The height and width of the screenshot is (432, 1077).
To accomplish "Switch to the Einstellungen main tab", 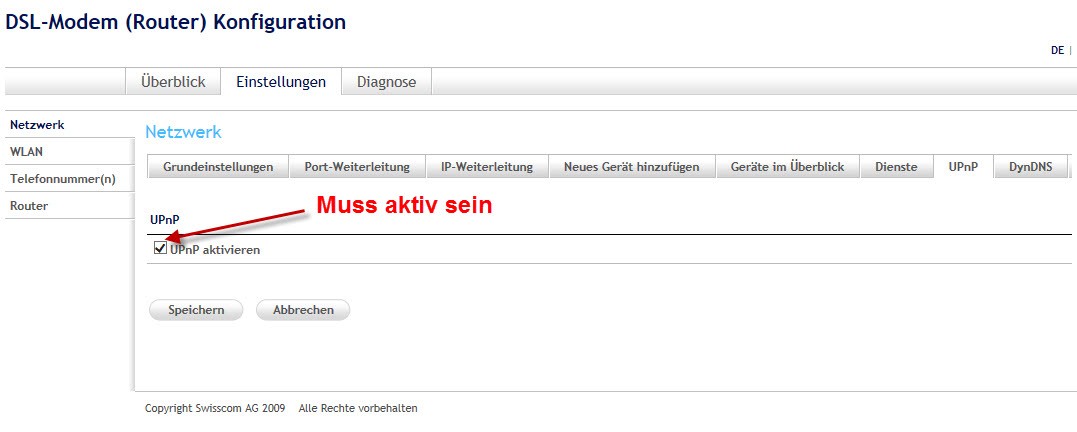I will coord(281,82).
